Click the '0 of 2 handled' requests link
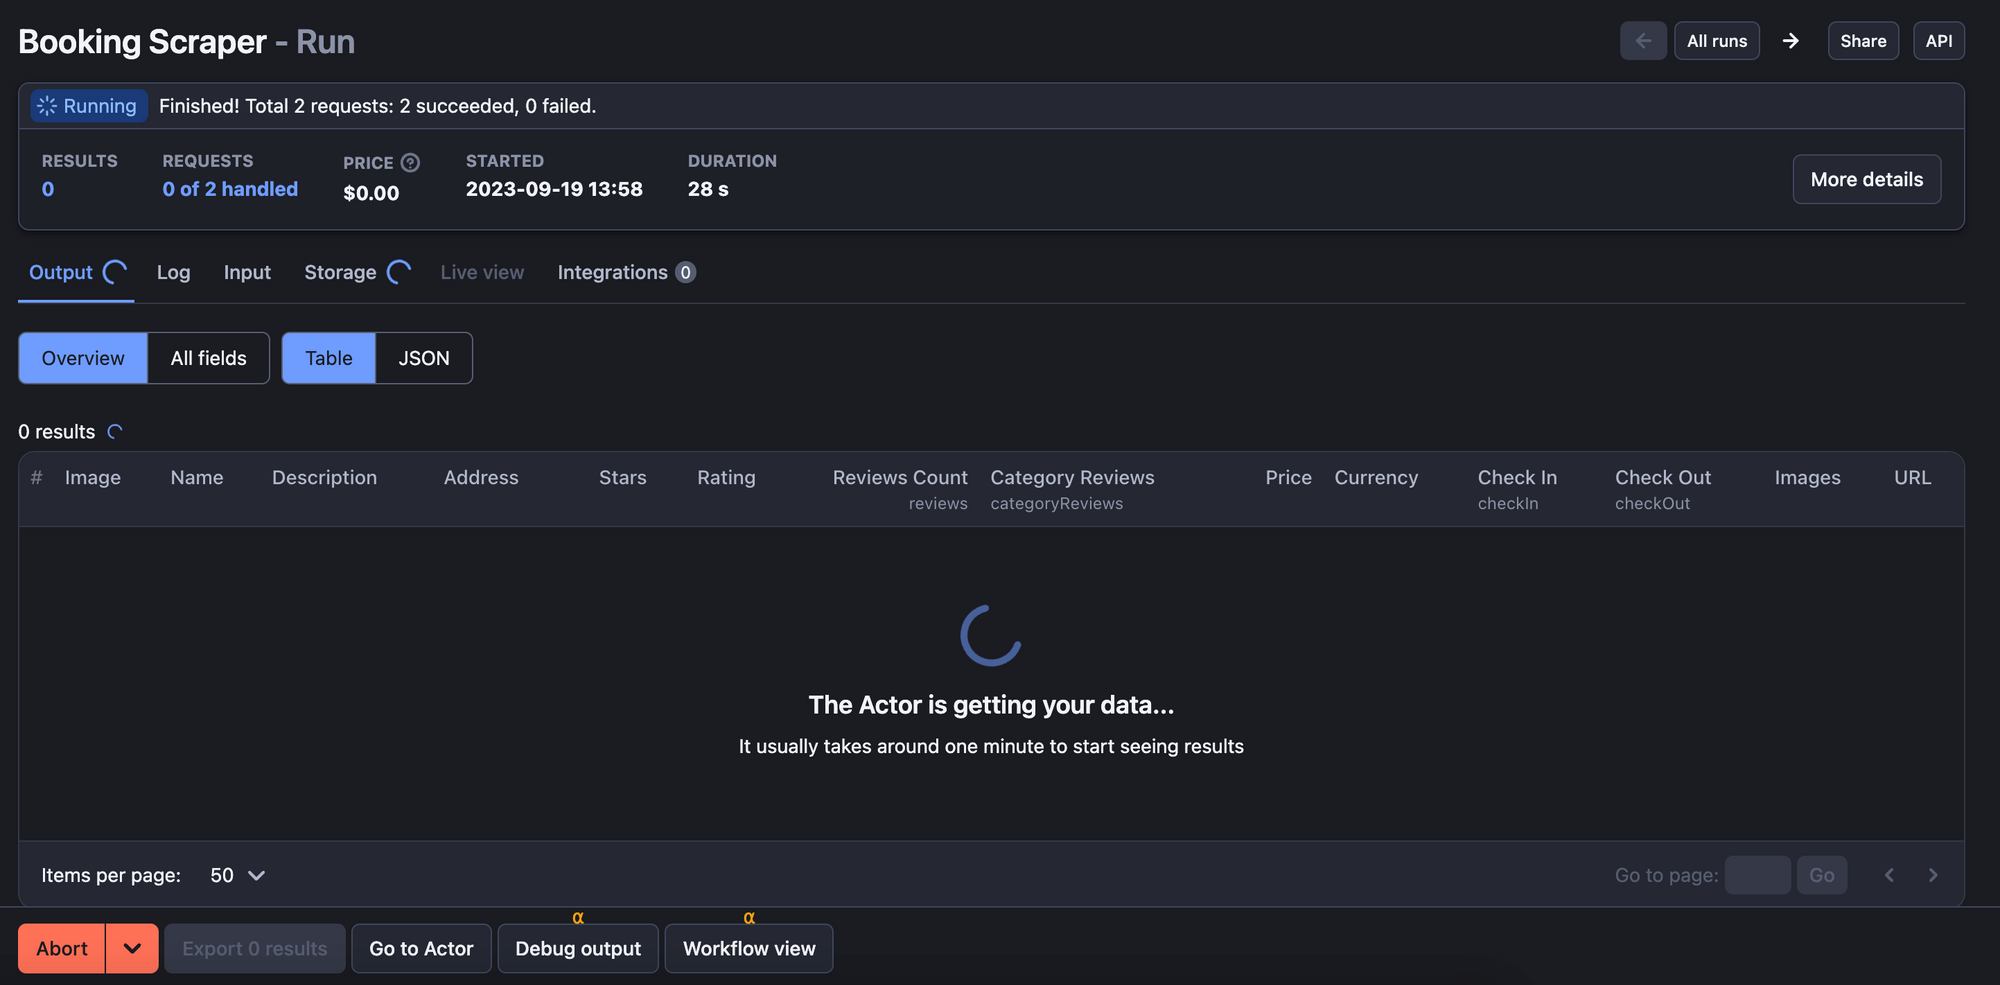 [230, 189]
